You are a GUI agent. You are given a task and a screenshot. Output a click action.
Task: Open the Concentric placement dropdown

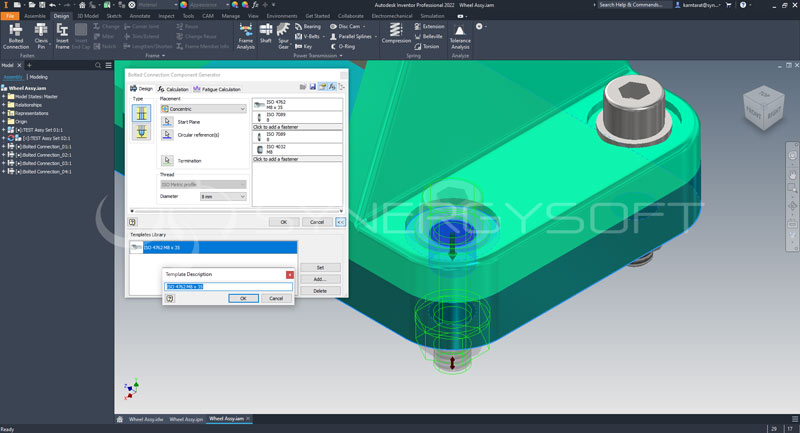click(202, 108)
